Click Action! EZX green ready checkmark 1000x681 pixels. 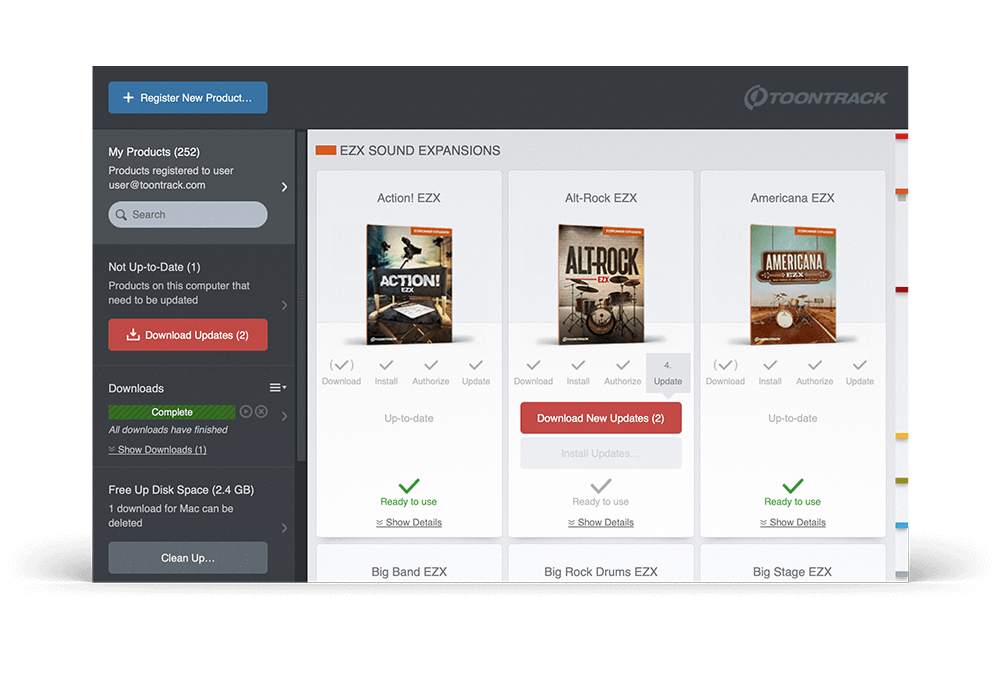click(409, 486)
